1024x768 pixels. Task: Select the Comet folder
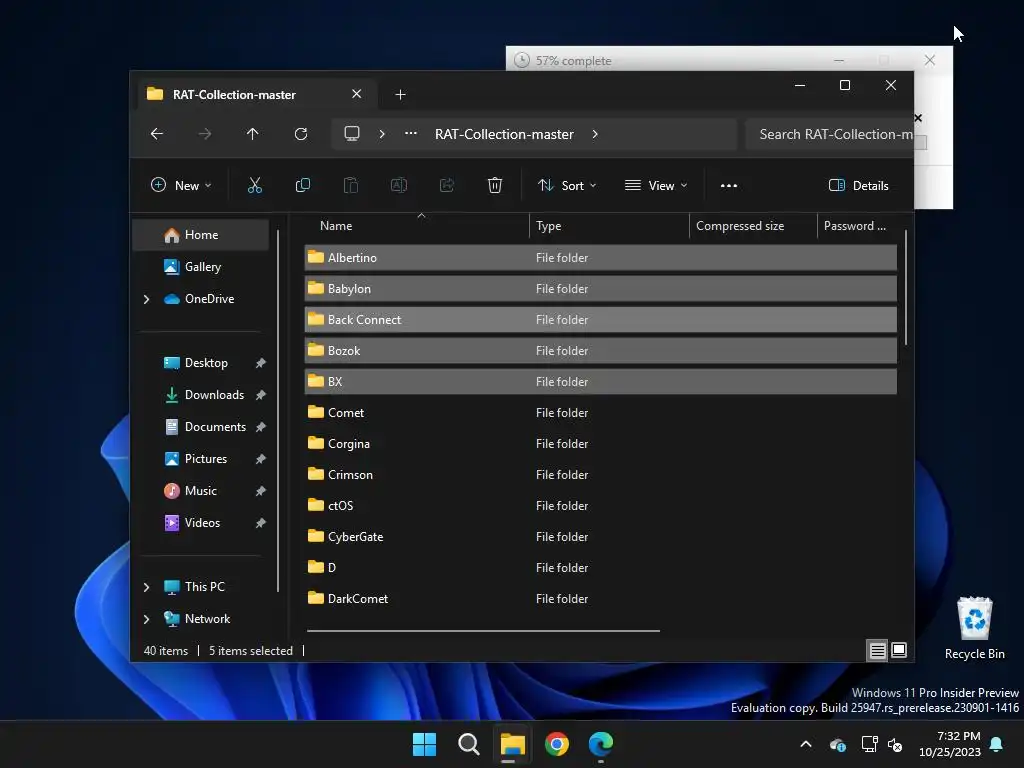(x=600, y=413)
